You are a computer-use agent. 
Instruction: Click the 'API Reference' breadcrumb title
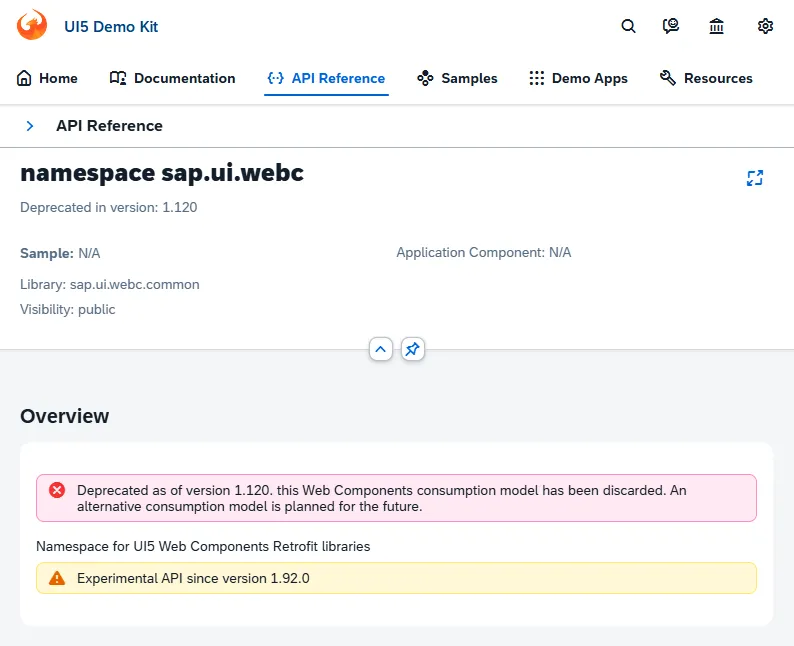109,126
